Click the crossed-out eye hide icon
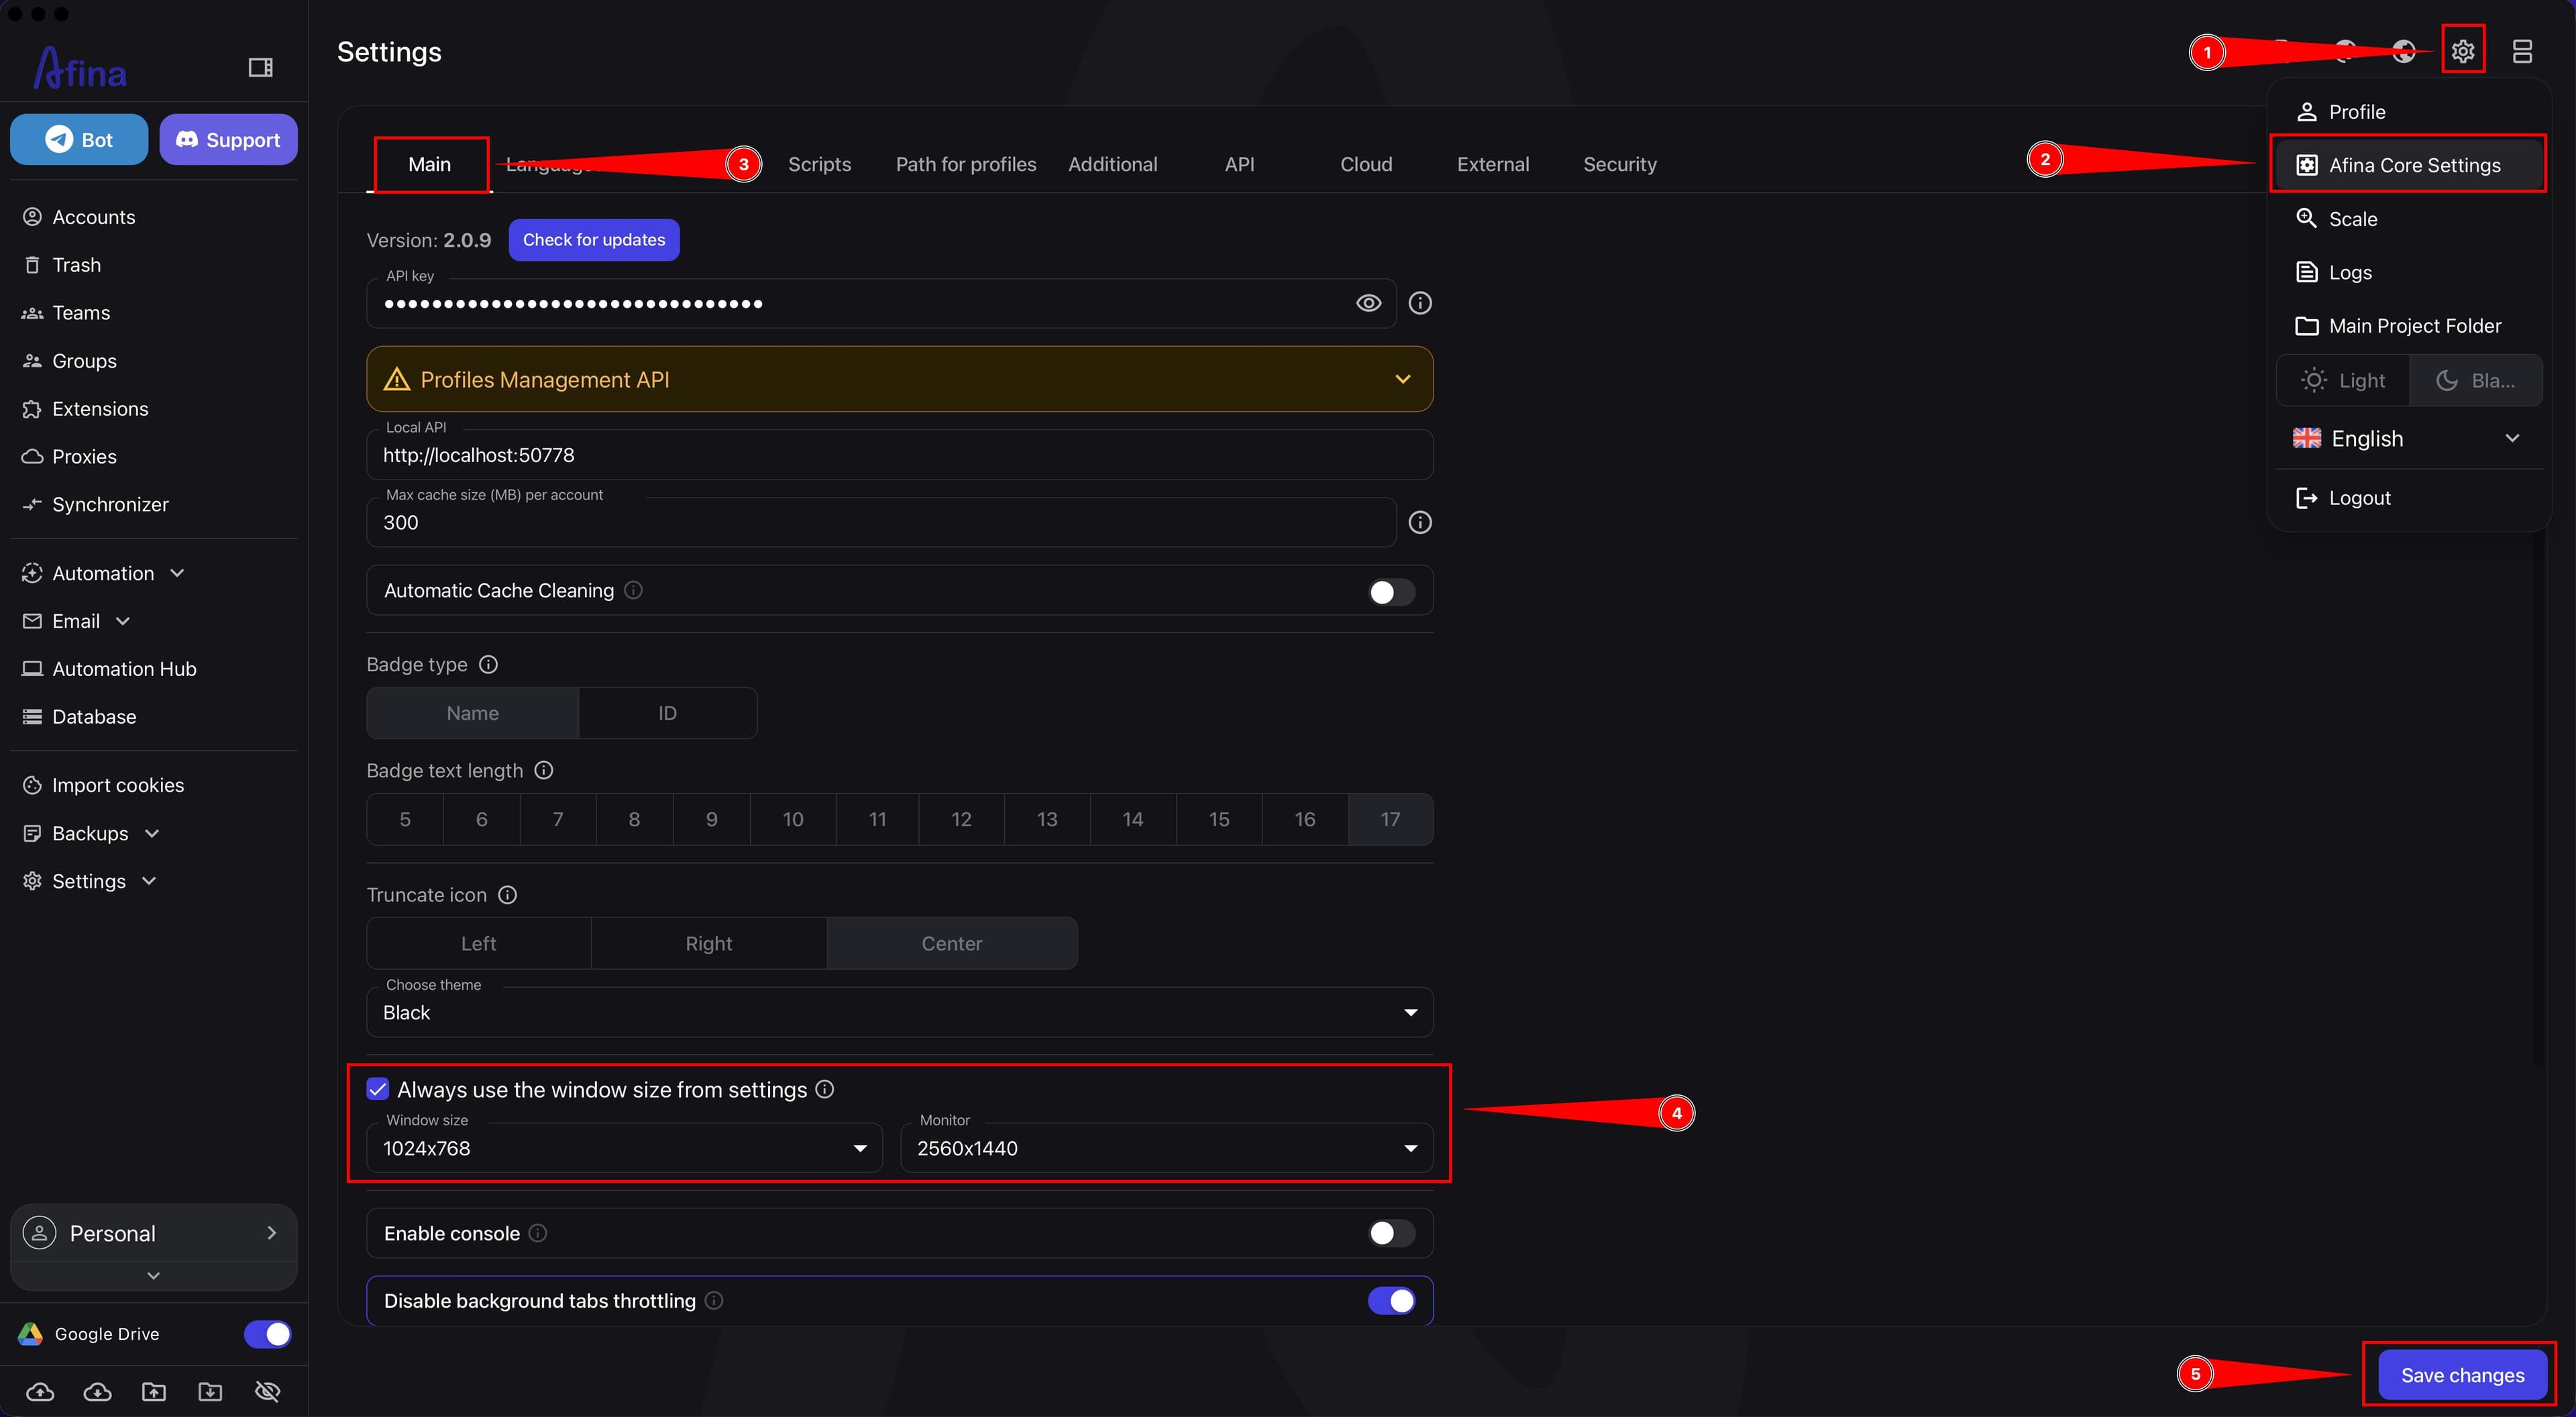 (267, 1391)
